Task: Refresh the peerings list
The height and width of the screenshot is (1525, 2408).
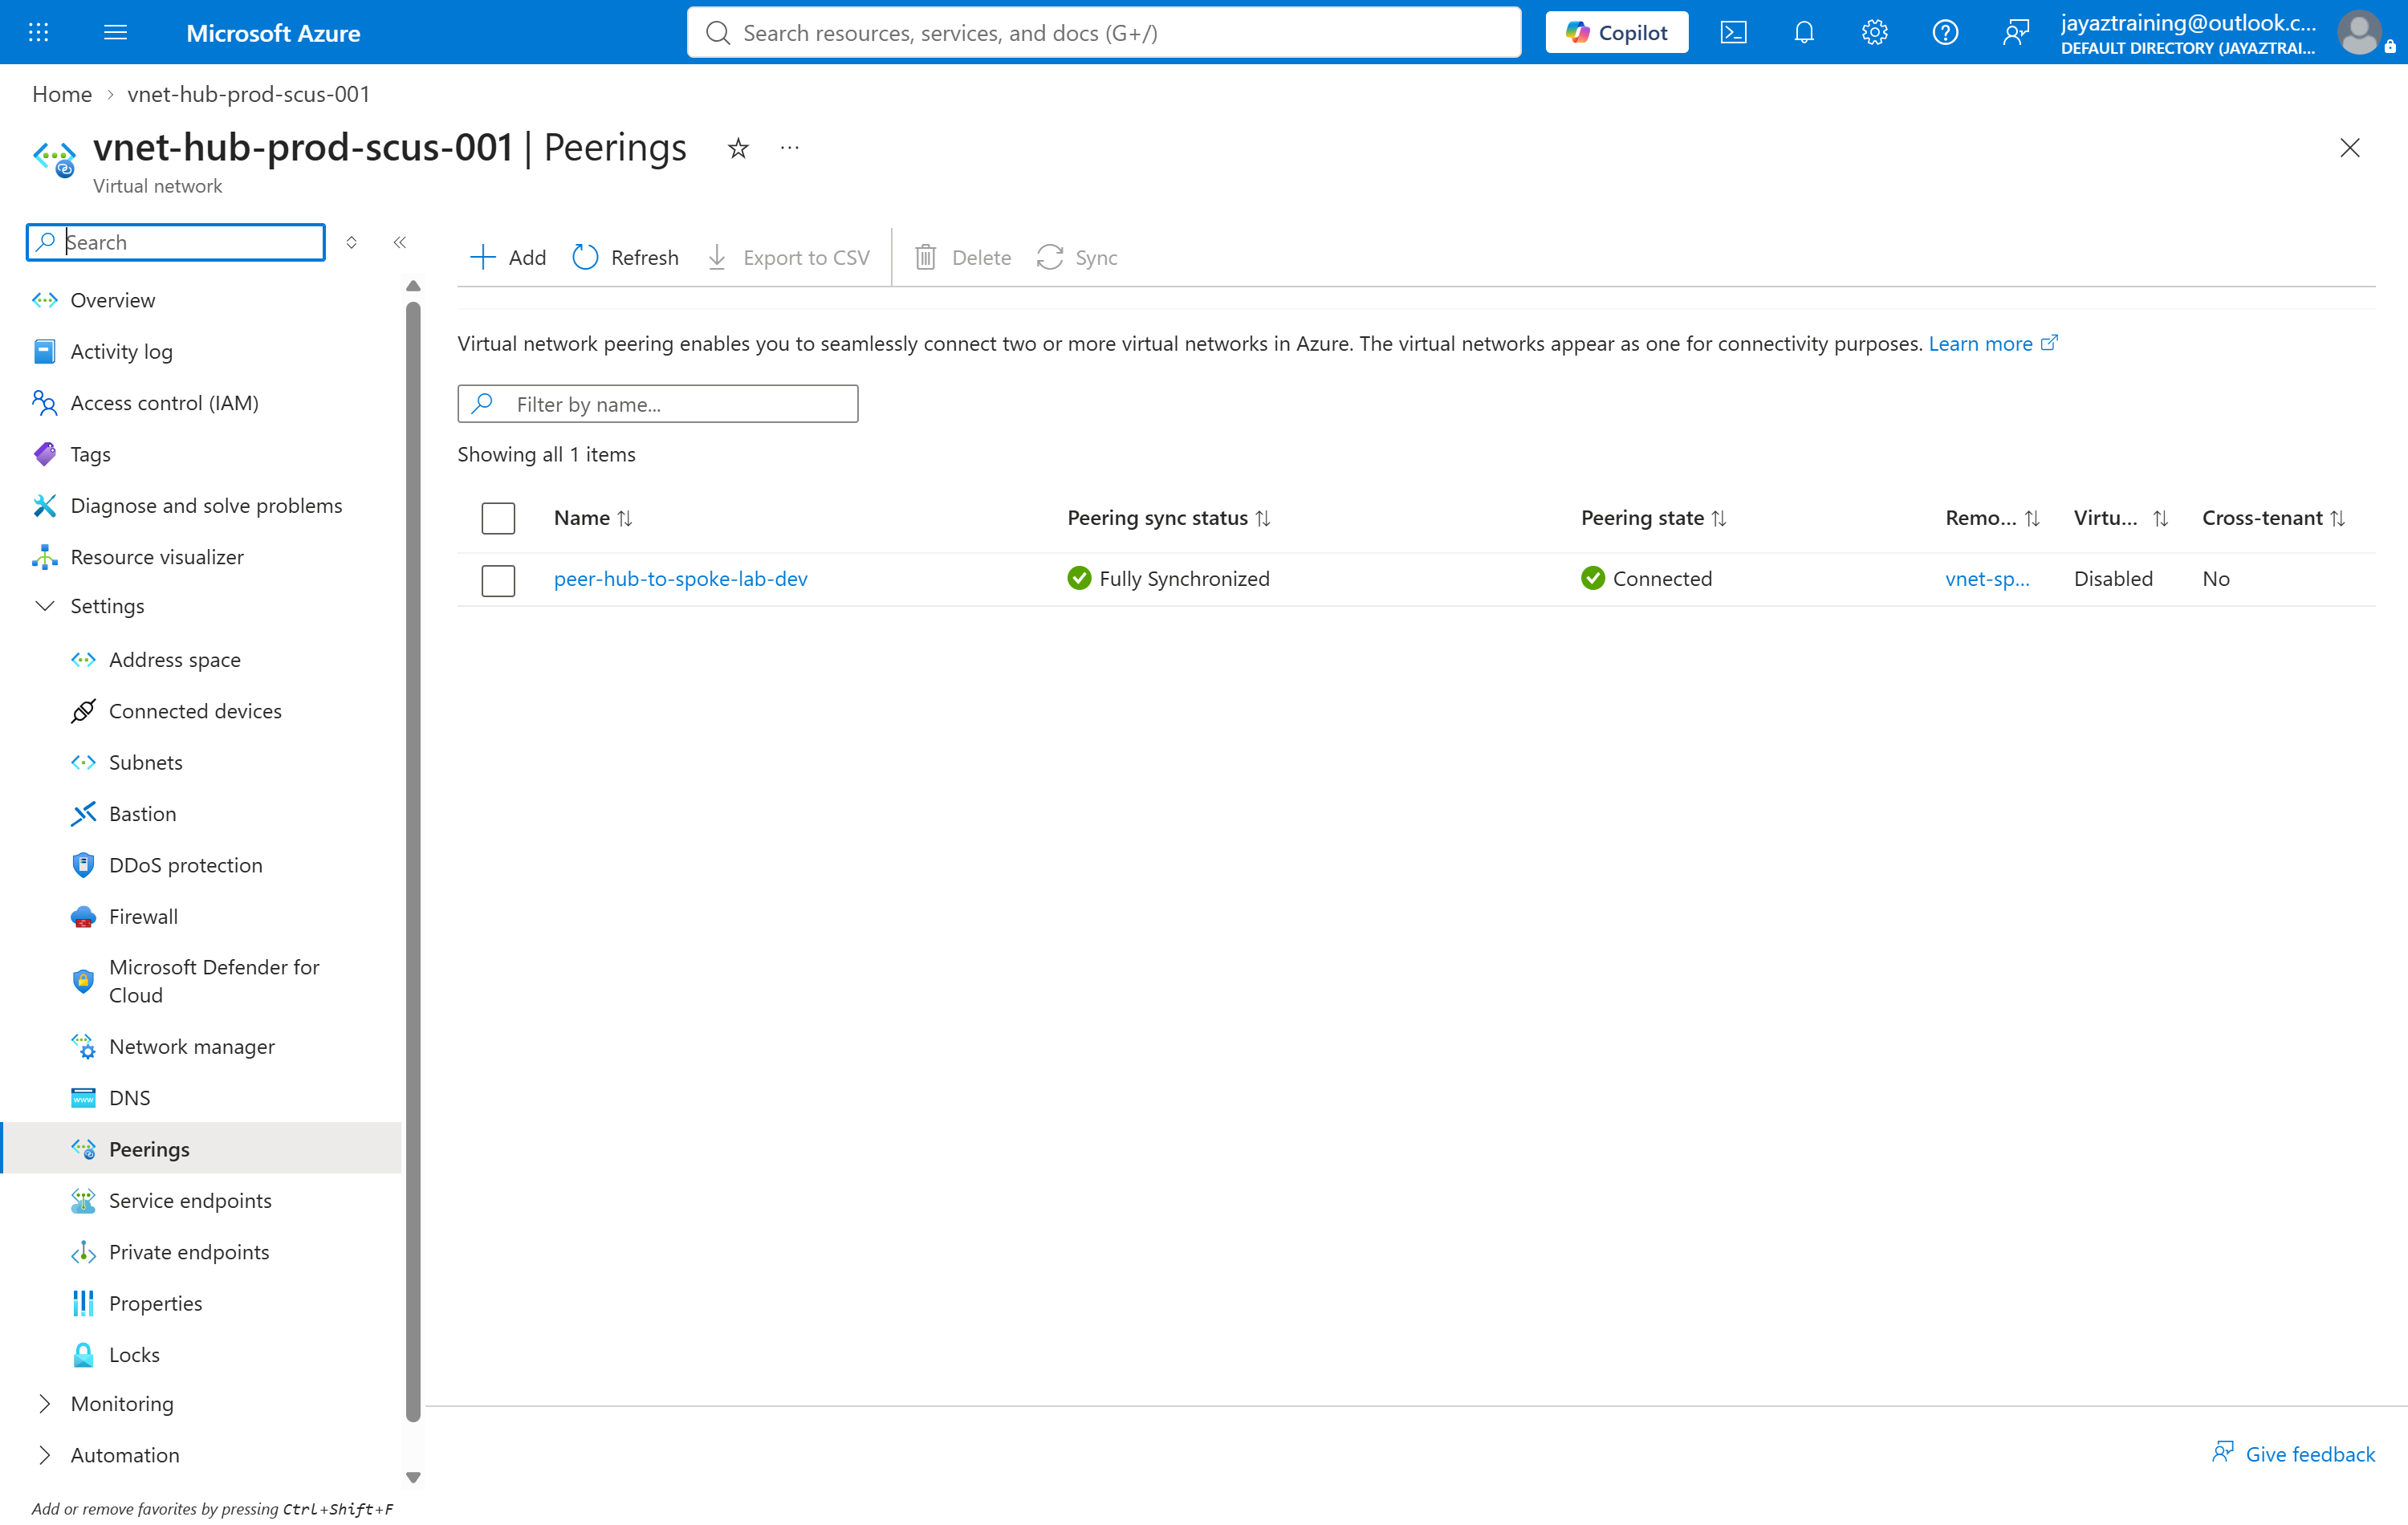Action: pyautogui.click(x=626, y=257)
